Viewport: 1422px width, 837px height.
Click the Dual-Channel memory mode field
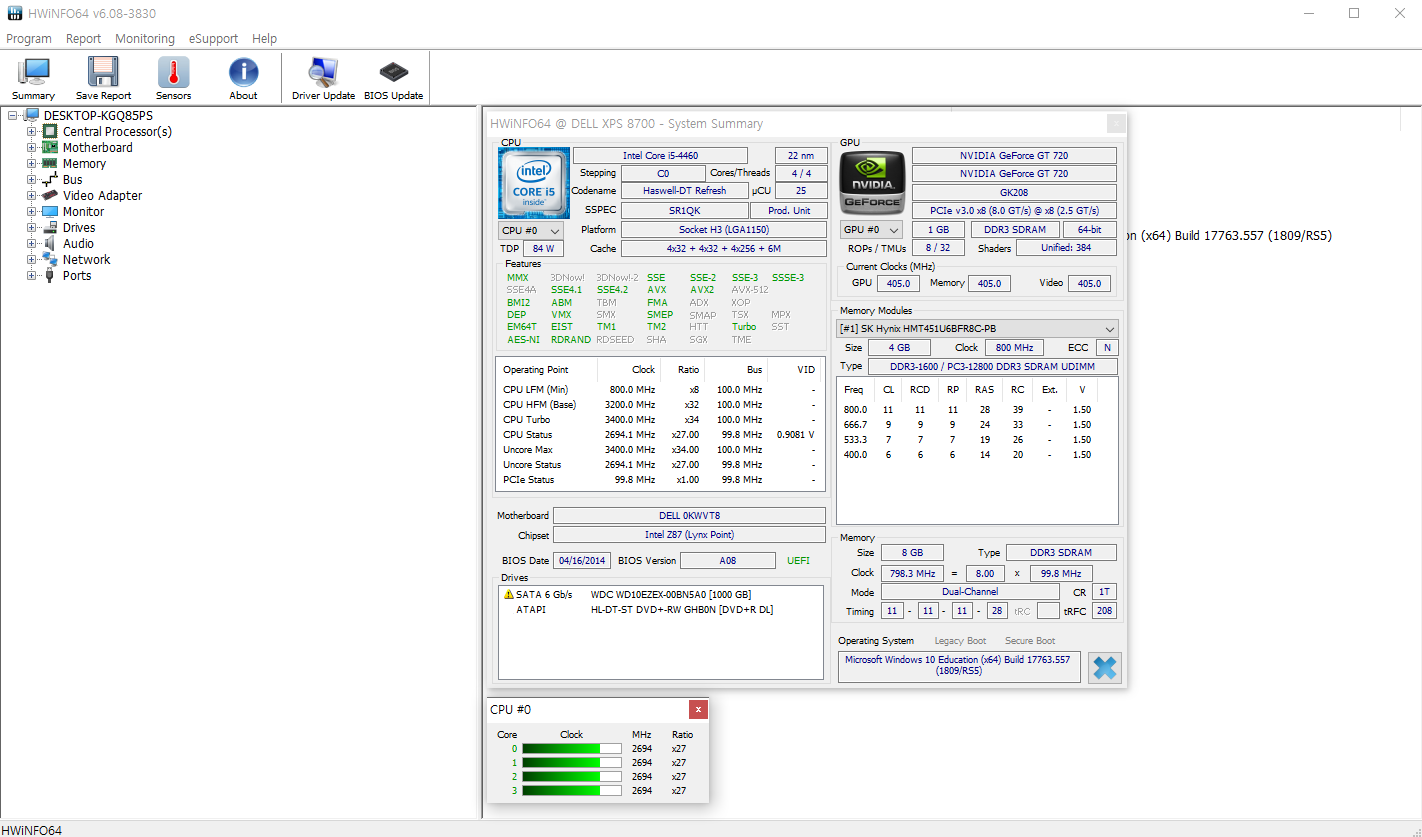coord(969,591)
